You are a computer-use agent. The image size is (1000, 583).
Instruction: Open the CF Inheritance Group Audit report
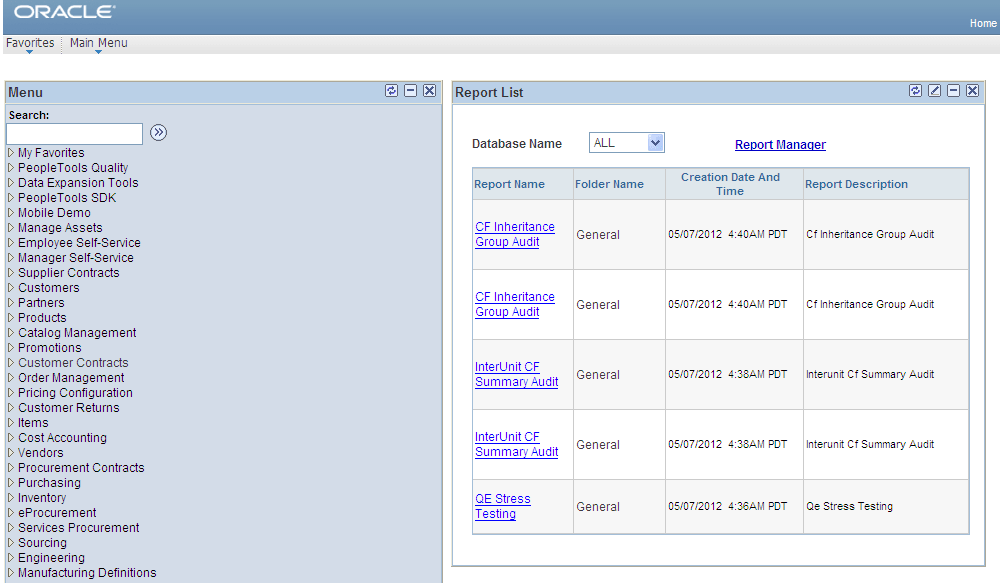tap(515, 234)
